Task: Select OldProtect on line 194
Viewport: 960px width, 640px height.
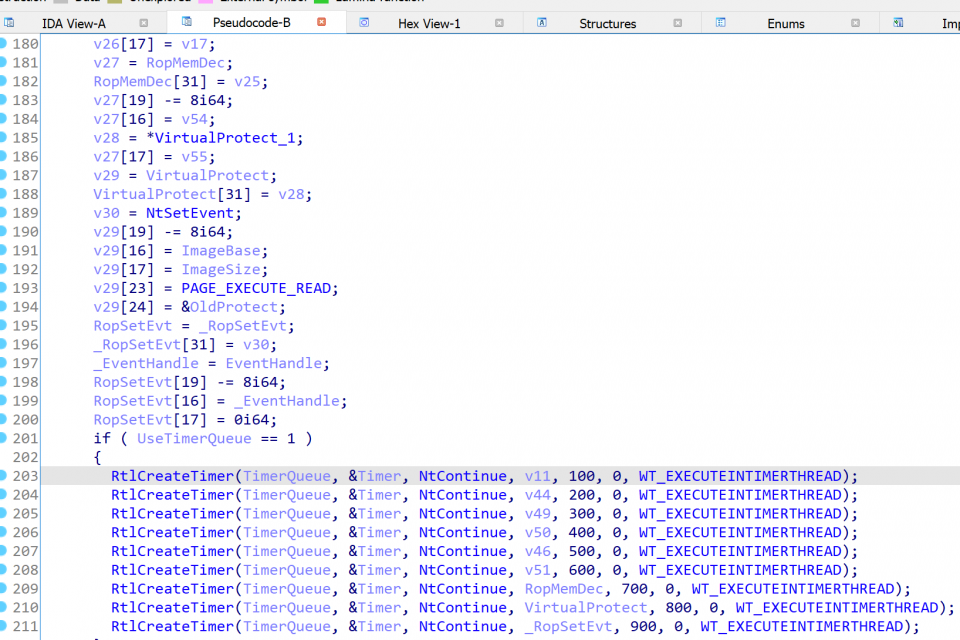Action: (x=233, y=307)
